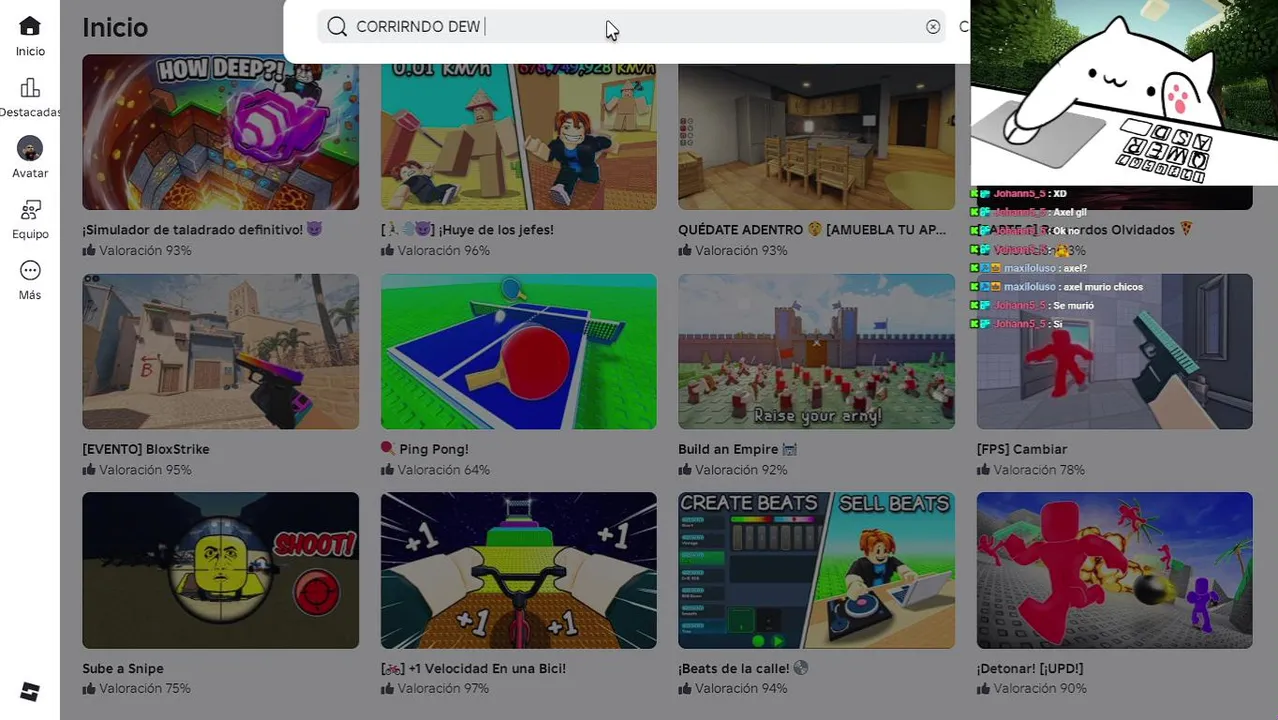Click the Roblox logo at sidebar bottom
1278x720 pixels.
pos(30,692)
